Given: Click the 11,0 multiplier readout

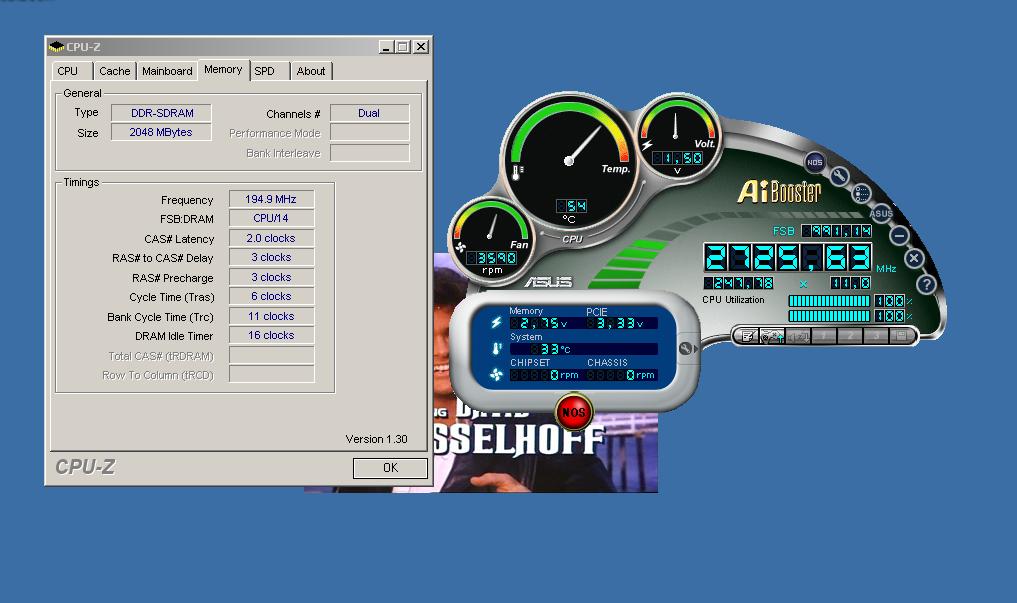Looking at the screenshot, I should (x=850, y=283).
